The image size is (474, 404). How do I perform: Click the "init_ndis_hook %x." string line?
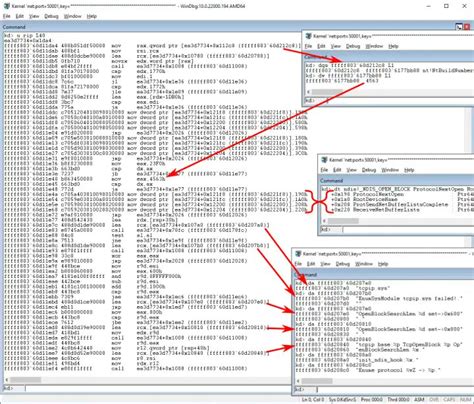point(357,360)
